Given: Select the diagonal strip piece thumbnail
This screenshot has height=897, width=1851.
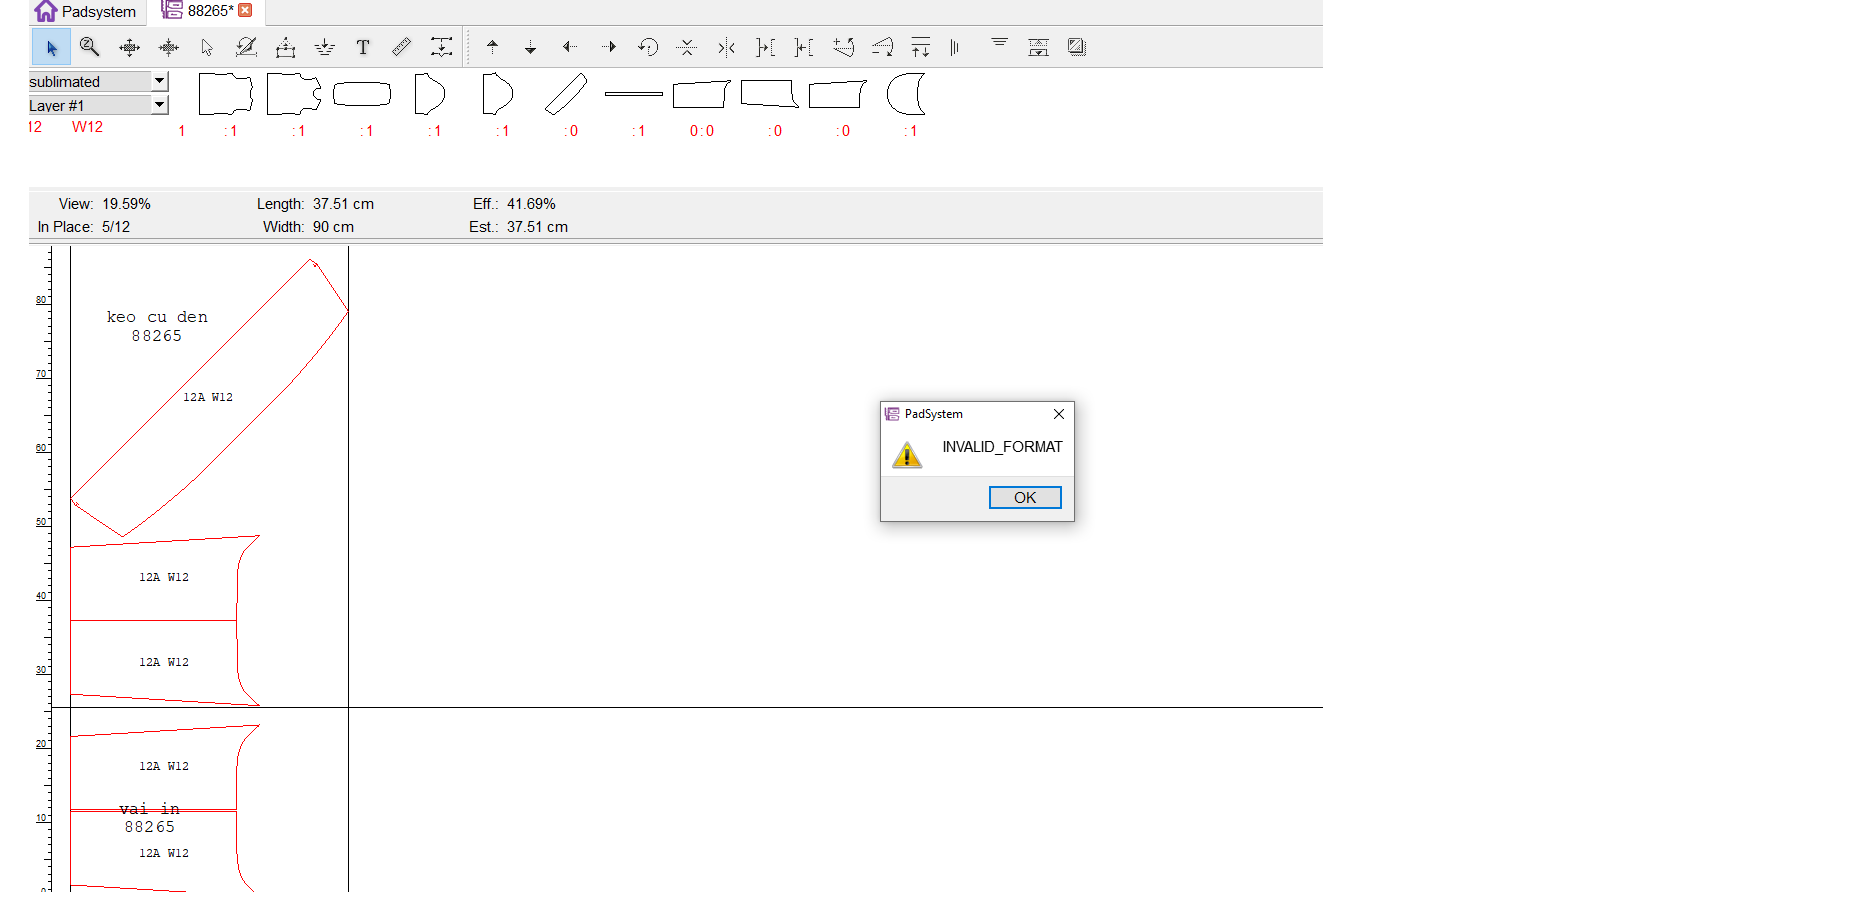Looking at the screenshot, I should click(566, 95).
